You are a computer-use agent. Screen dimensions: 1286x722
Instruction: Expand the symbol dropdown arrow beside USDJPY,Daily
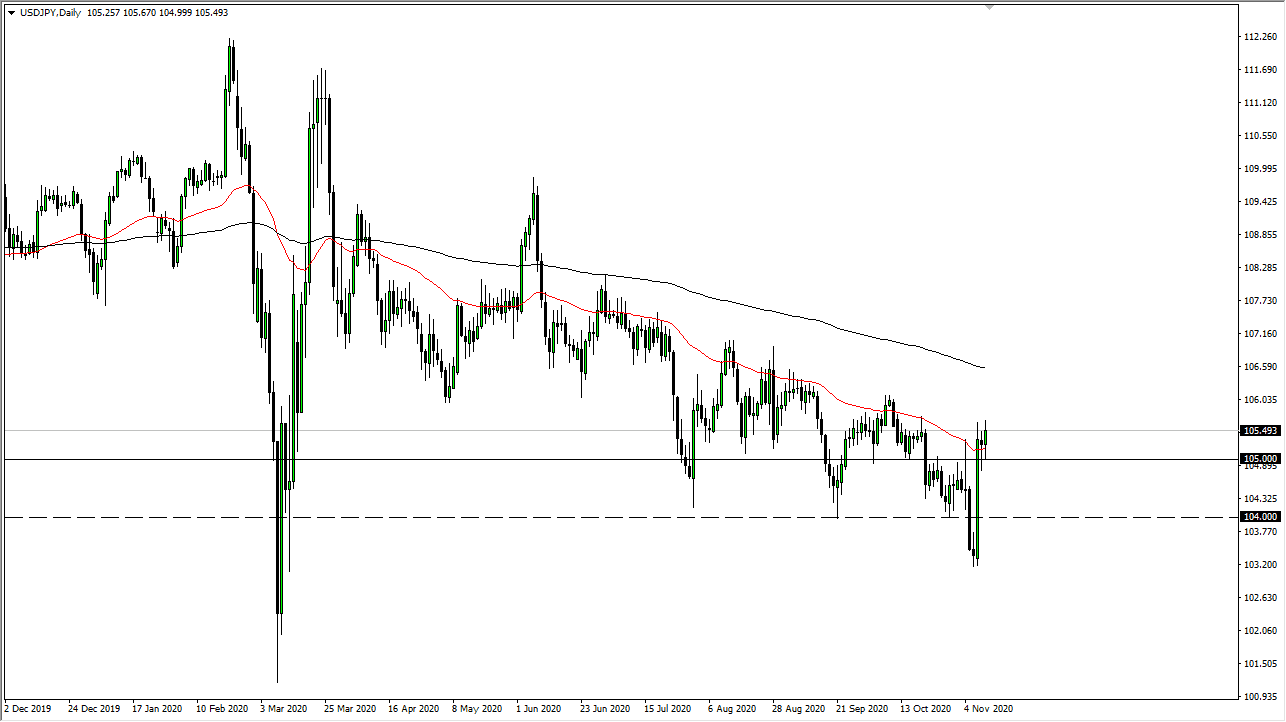tap(10, 13)
